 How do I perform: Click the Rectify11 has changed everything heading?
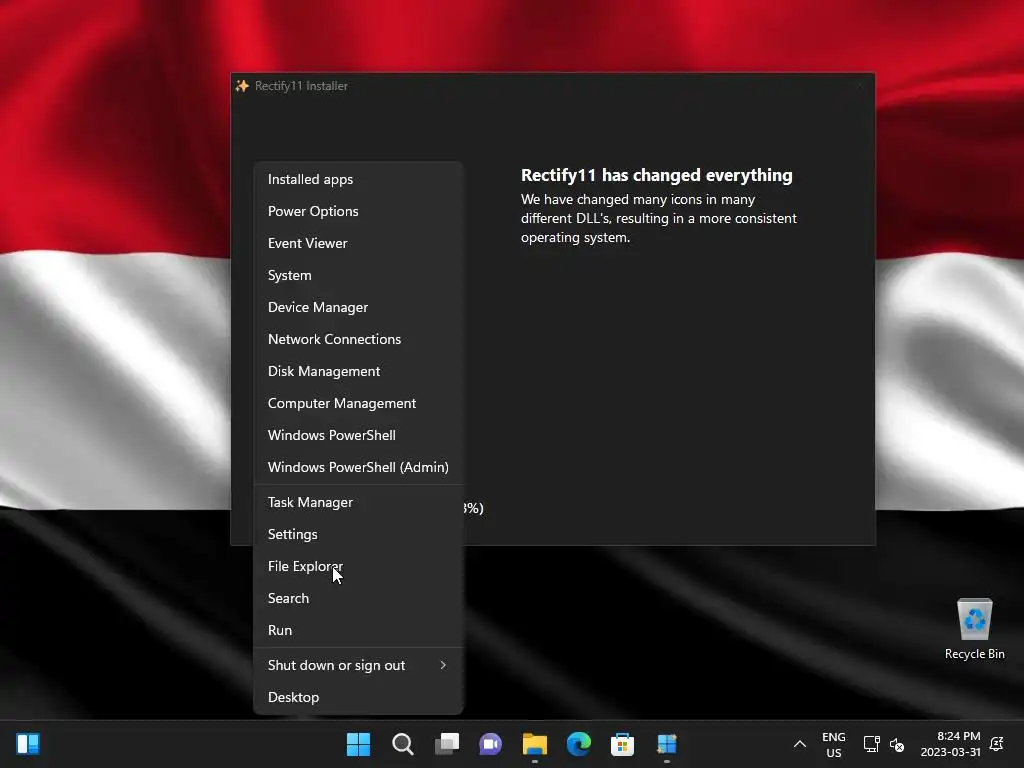click(x=656, y=175)
